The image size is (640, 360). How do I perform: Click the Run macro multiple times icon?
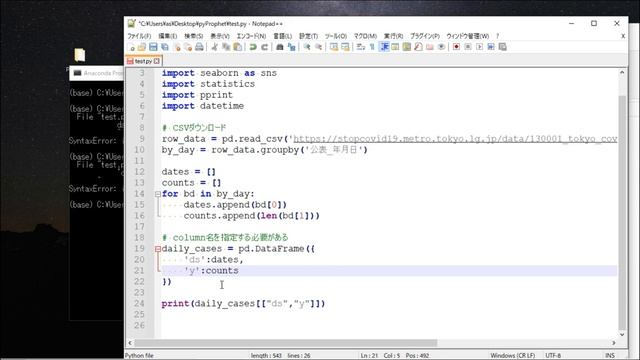tap(491, 47)
